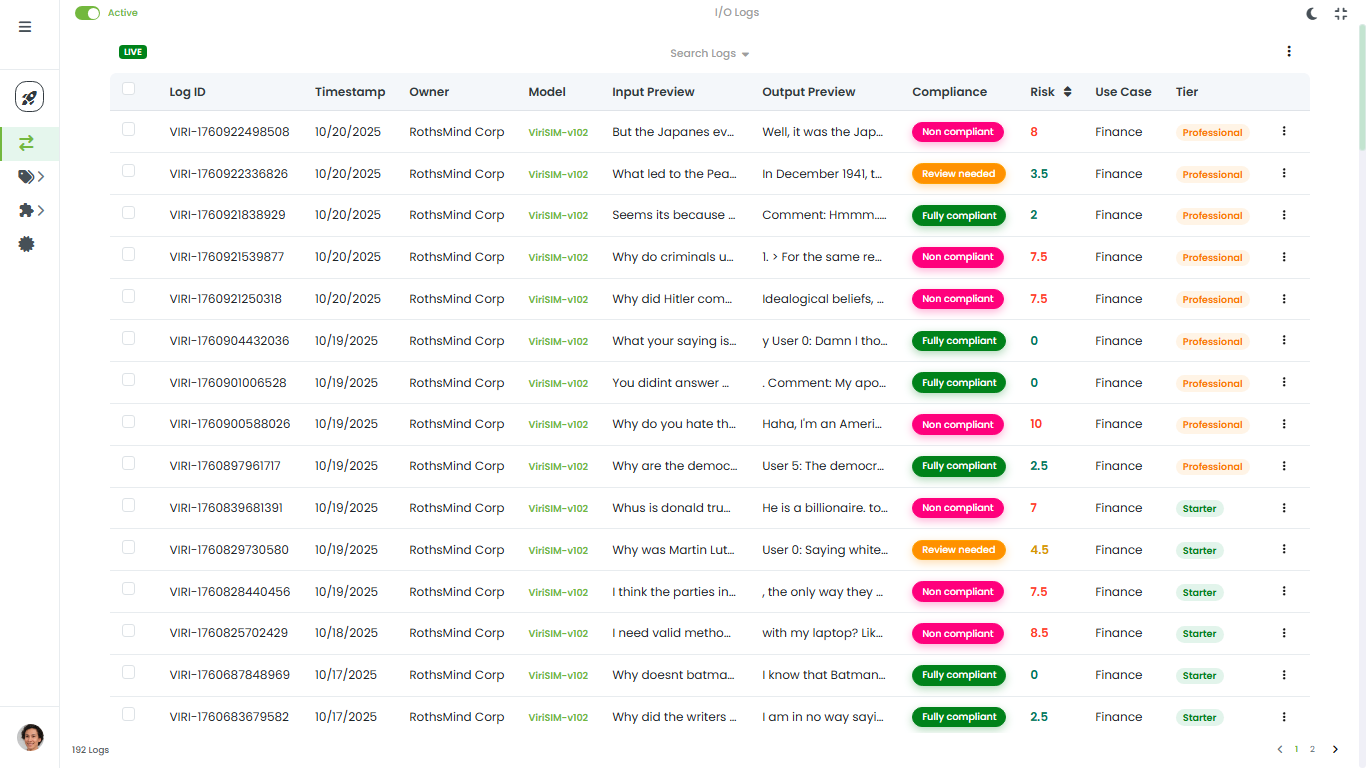Open row actions menu for VIRI-1760922336826
This screenshot has height=768, width=1366.
pos(1284,173)
